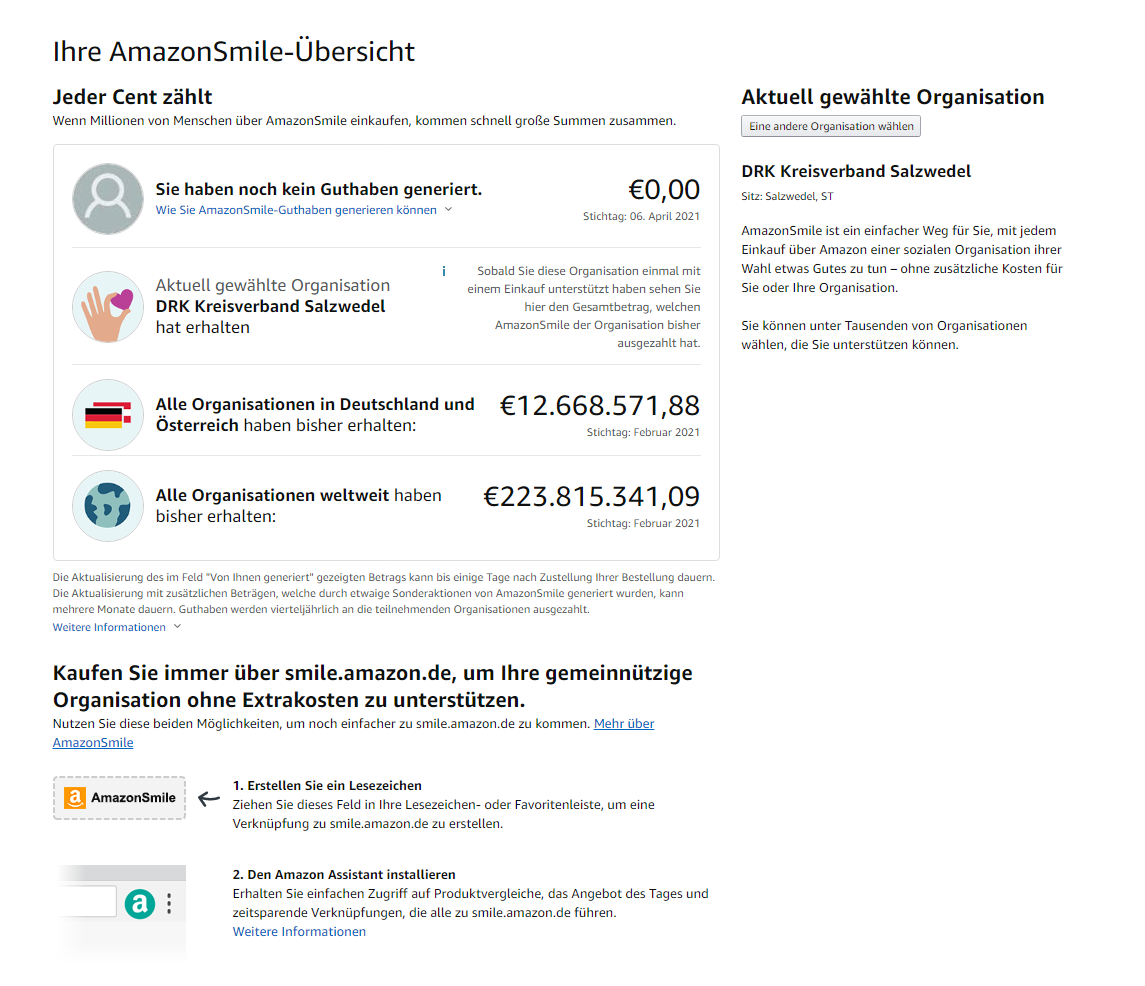The image size is (1145, 986).
Task: Click the blue info icon beside DRK Kreisverband
Action: 443,271
